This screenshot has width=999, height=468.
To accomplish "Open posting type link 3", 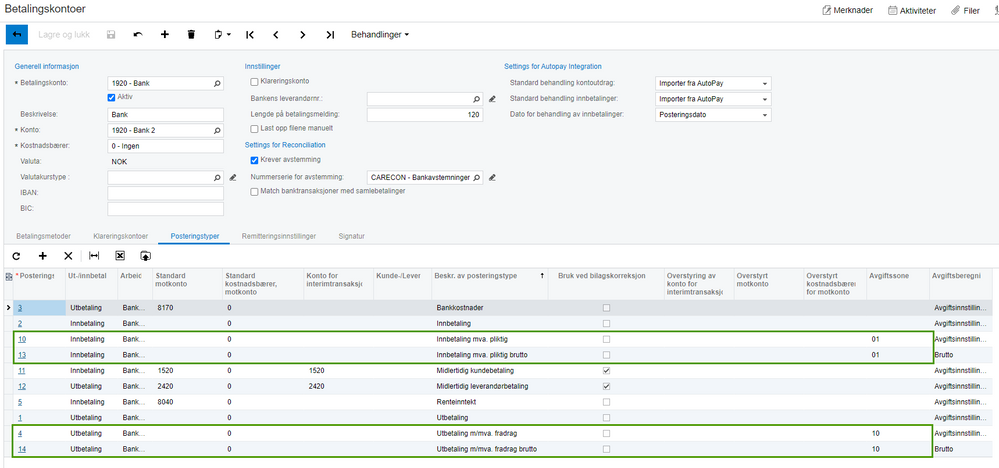I will (x=20, y=308).
